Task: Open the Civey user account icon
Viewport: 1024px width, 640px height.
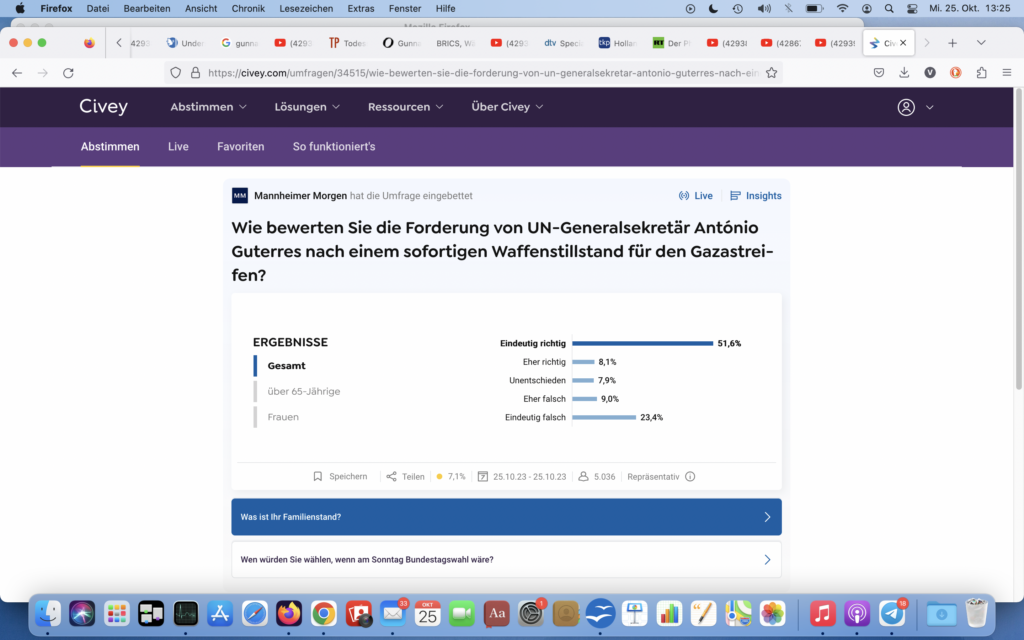Action: coord(906,107)
